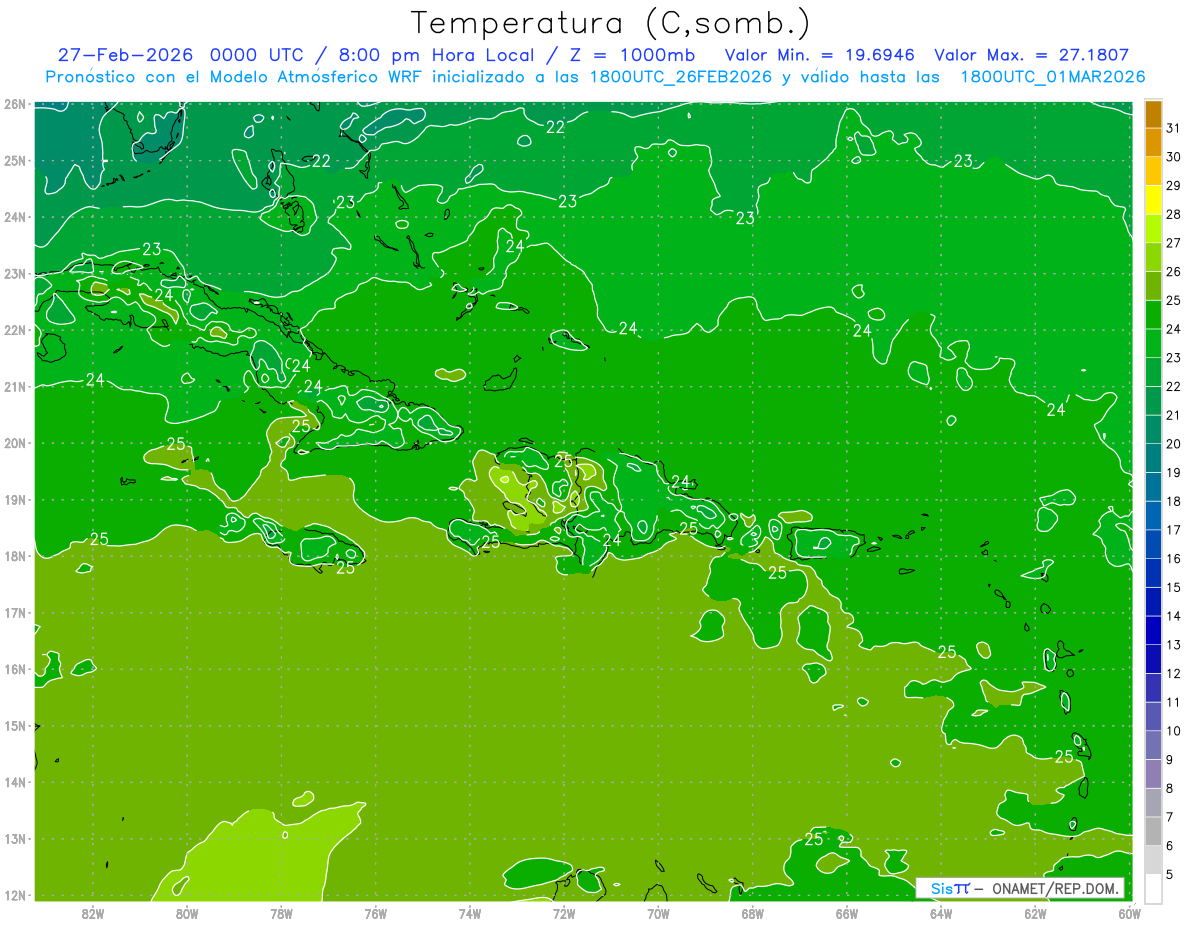1200x927 pixels.
Task: Click the colorbar value '15'
Action: point(1173,588)
